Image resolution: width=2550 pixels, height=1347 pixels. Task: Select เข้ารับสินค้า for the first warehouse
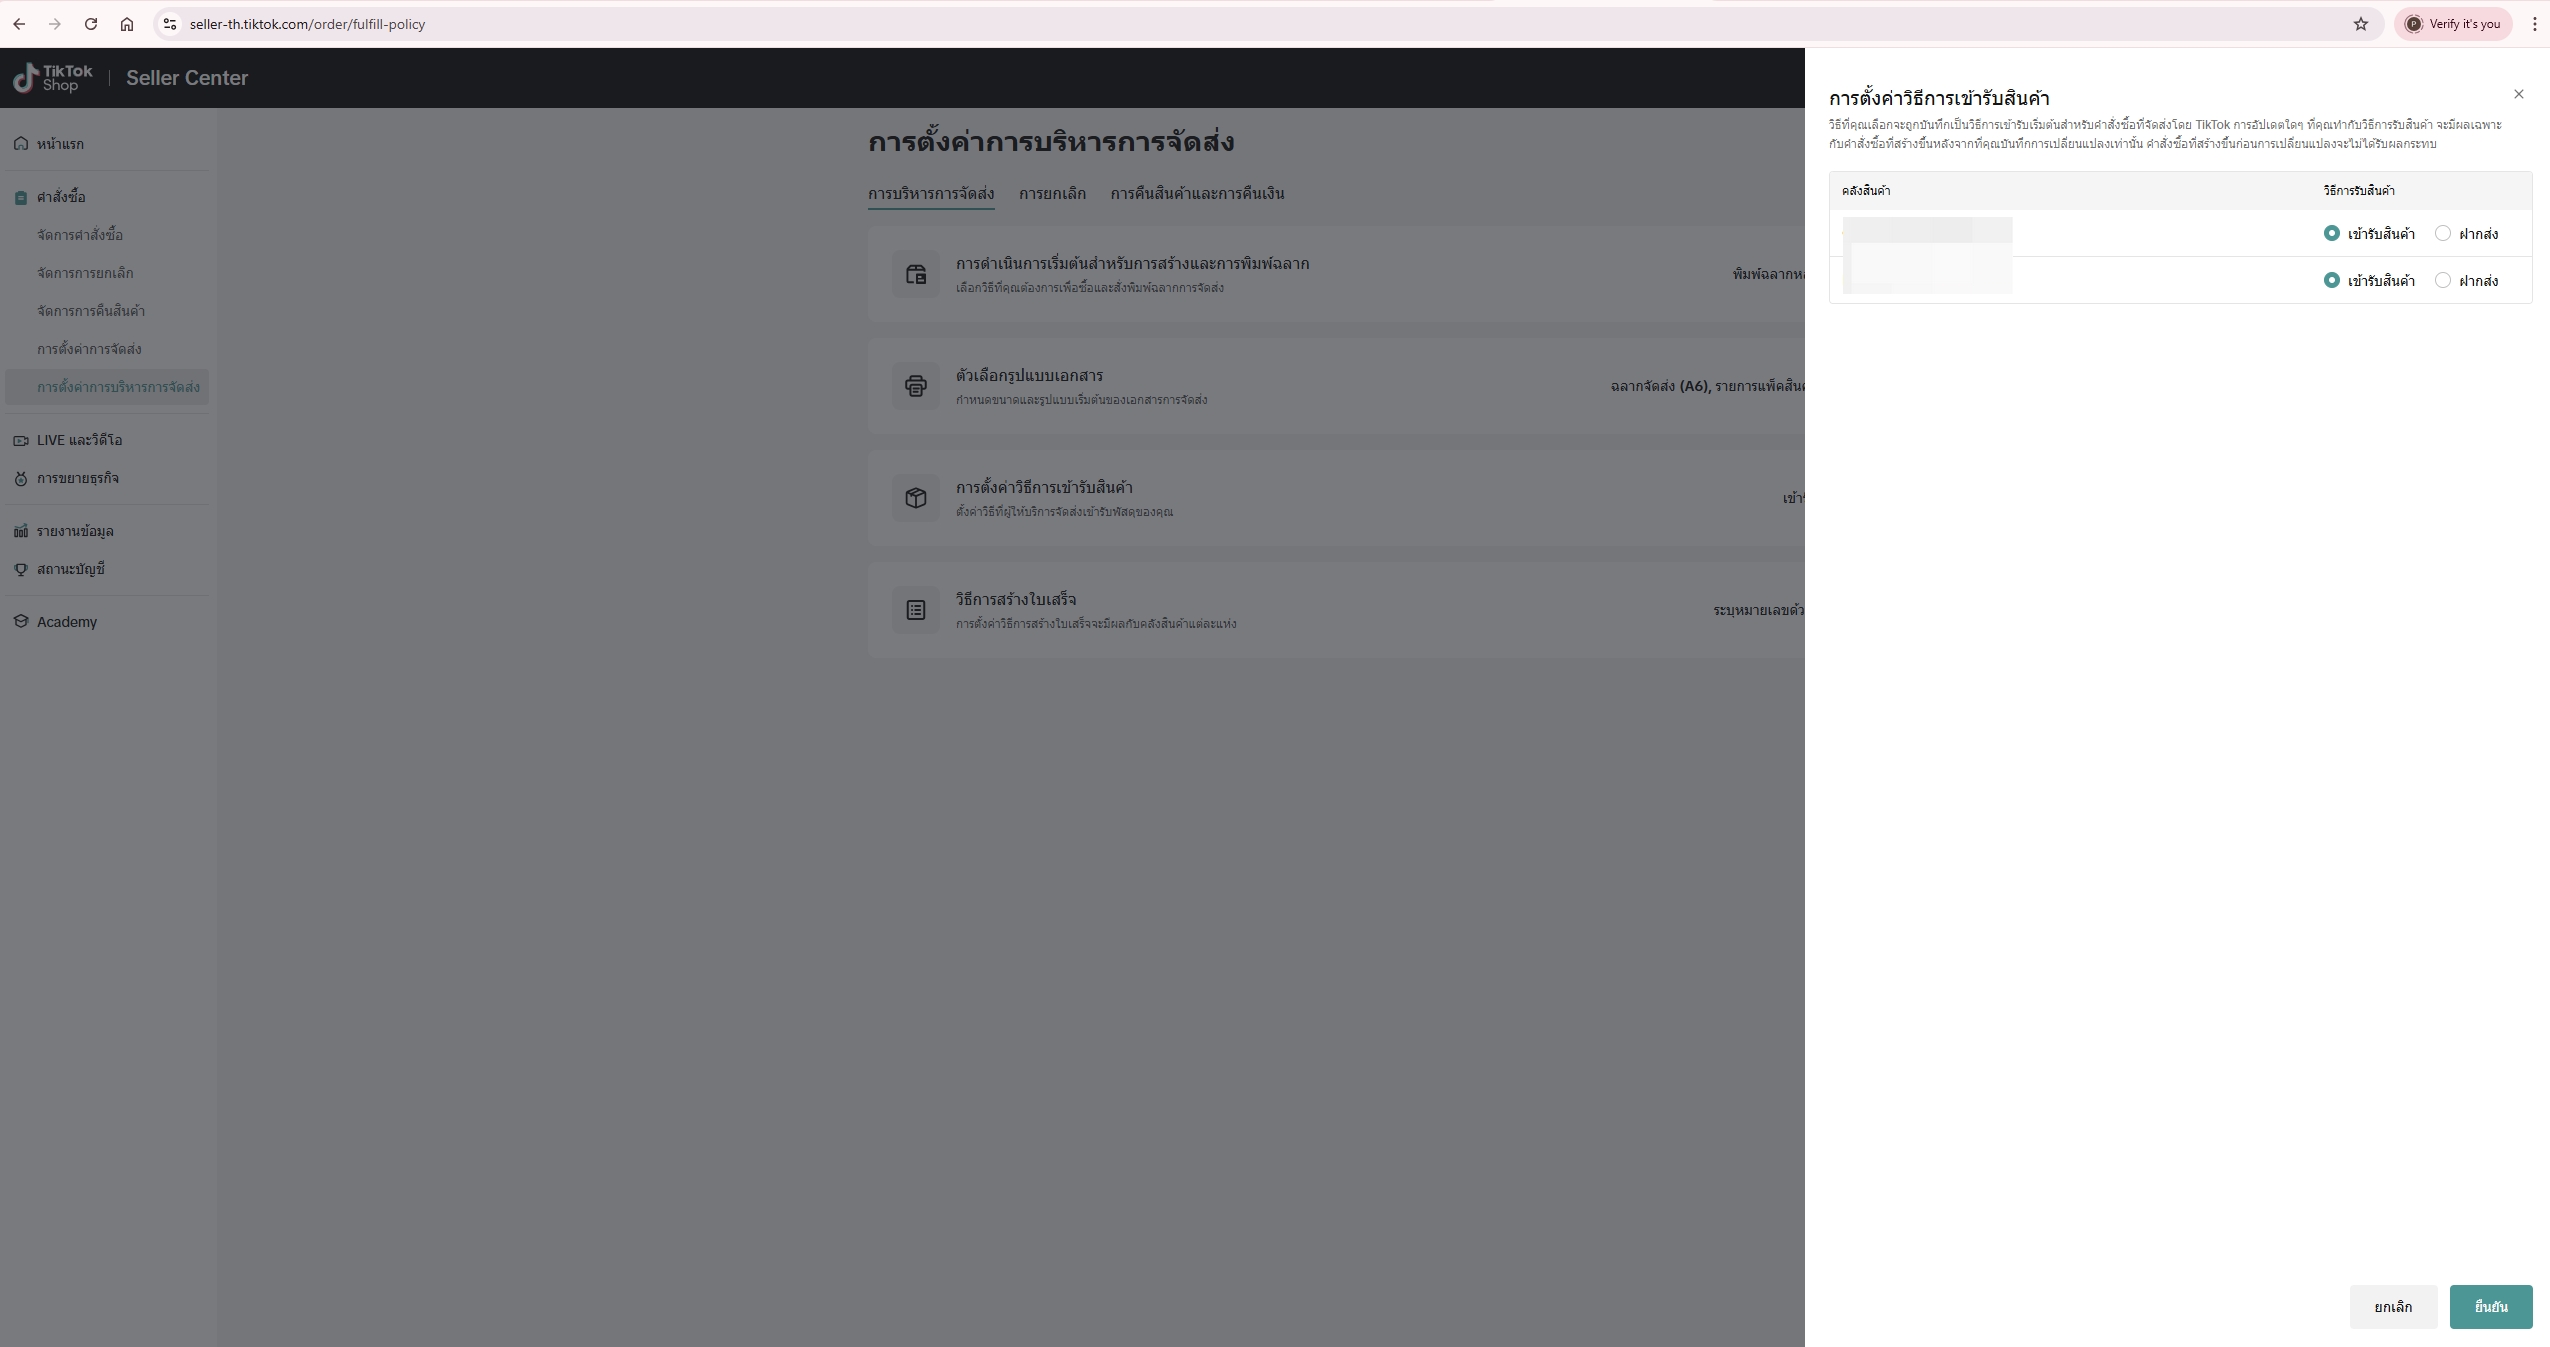coord(2331,233)
